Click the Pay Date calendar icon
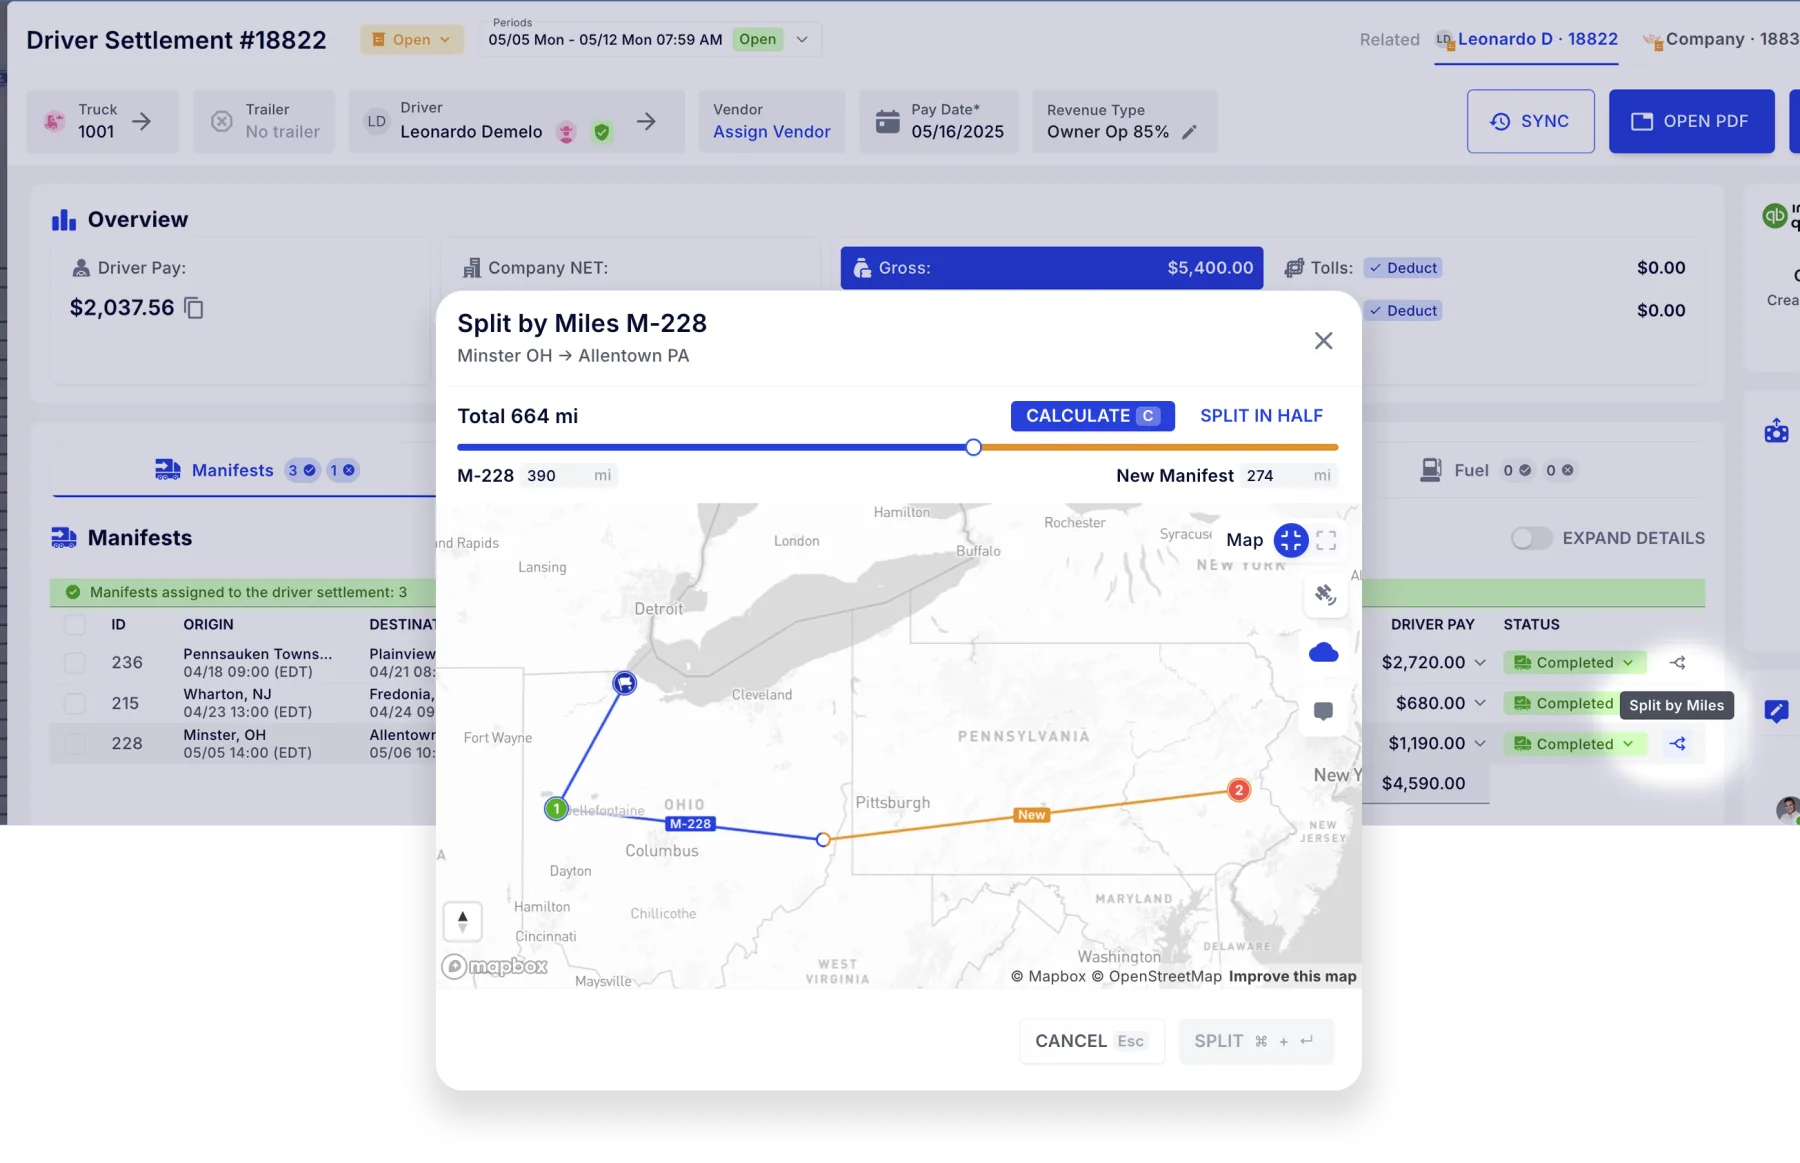 [x=887, y=121]
